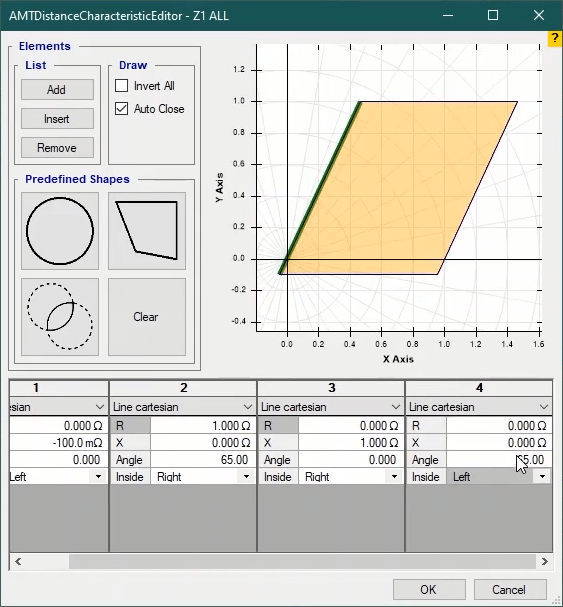
Task: Select column header 2 in element table
Action: coord(183,388)
